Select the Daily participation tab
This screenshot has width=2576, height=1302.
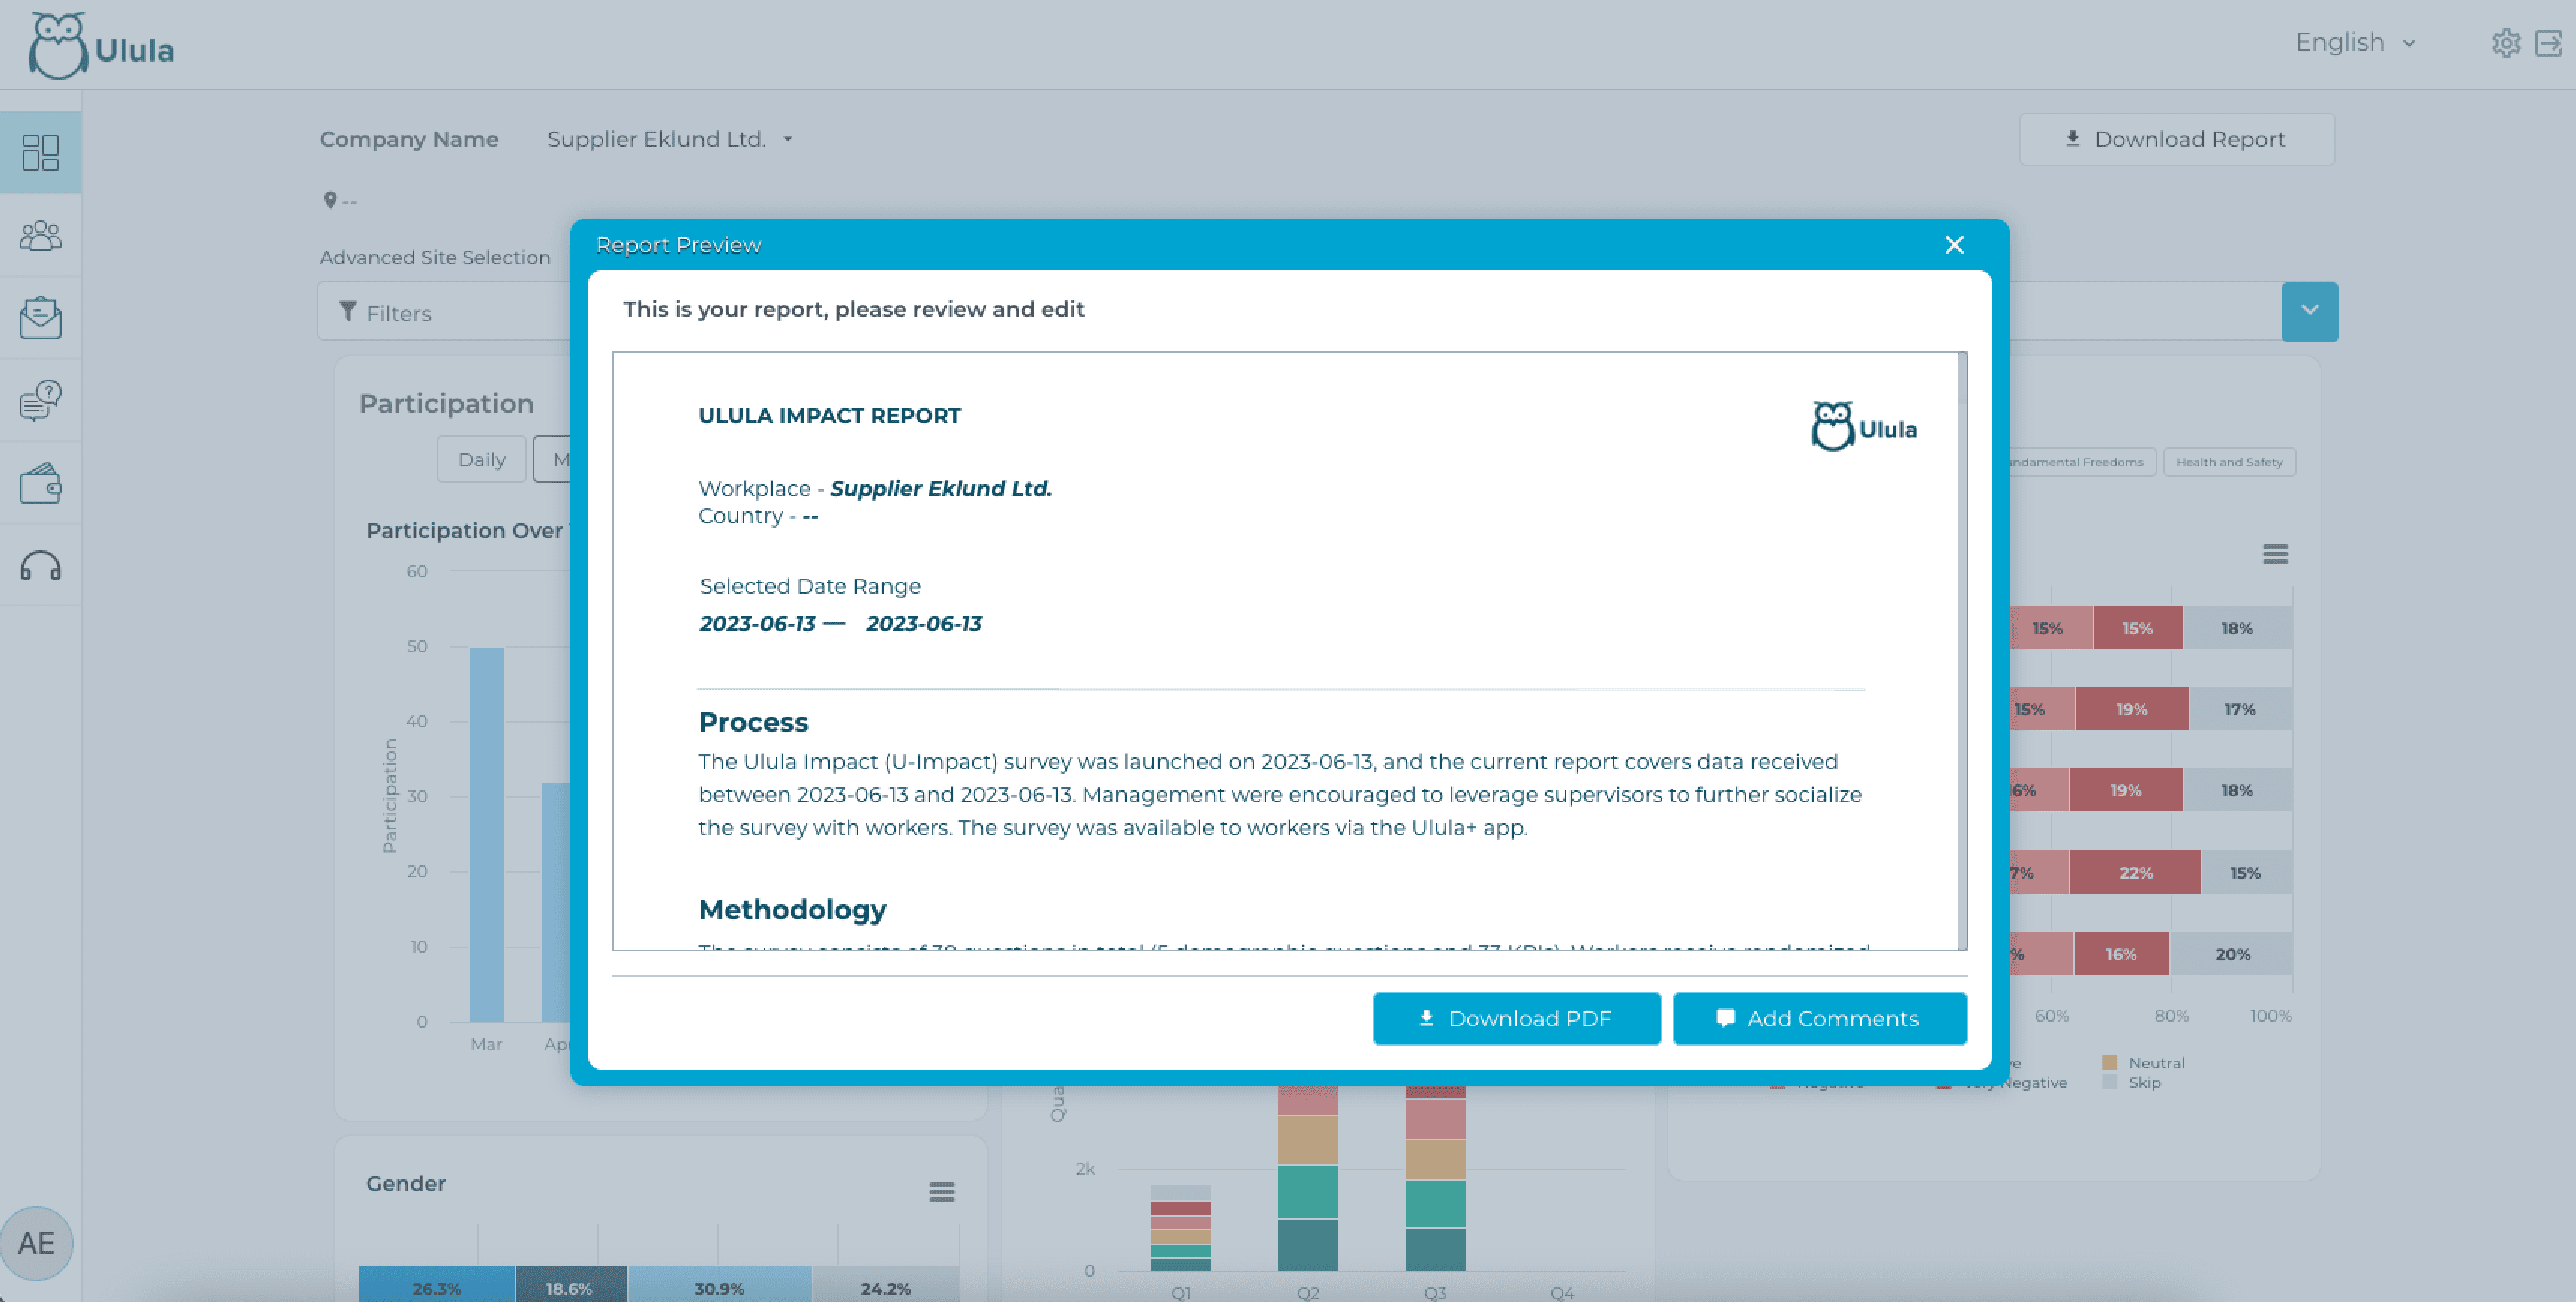(481, 460)
